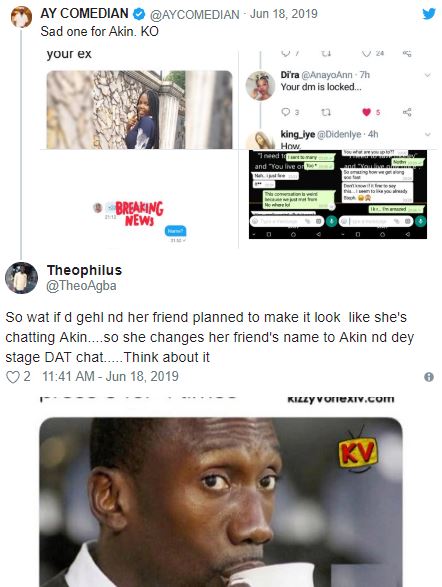The width and height of the screenshot is (442, 587).
Task: Open the photo of woman by stone wall
Action: (x=139, y=110)
